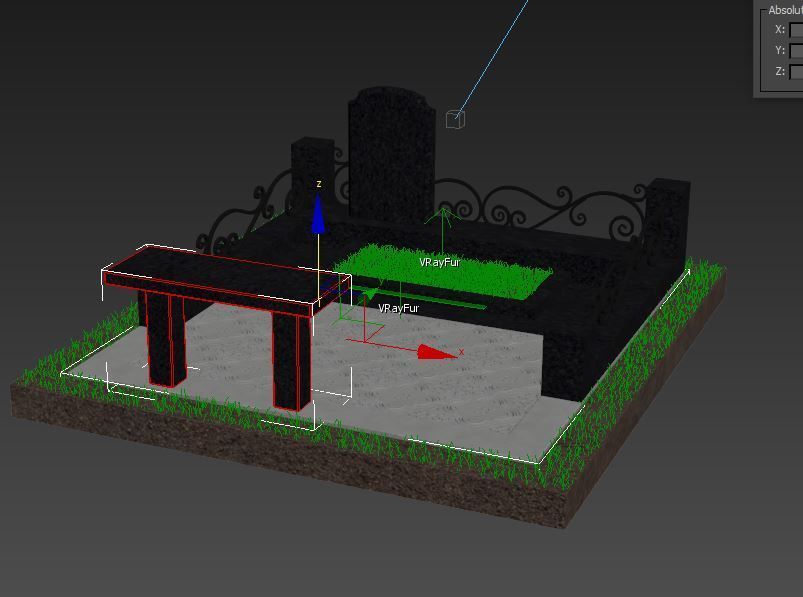
Task: Click the blue Z-axis arrow of the move gizmo
Action: click(x=318, y=215)
